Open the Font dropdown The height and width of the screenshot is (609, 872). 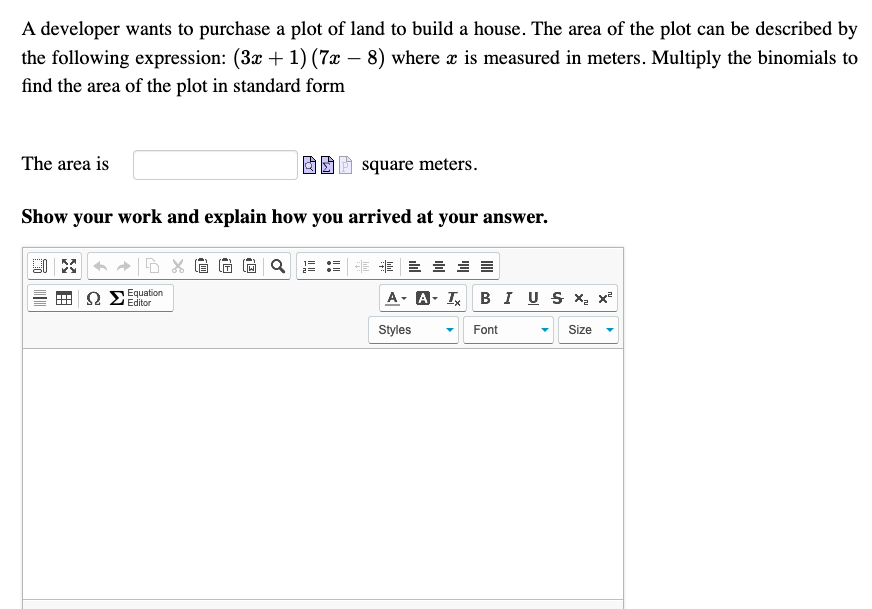[x=508, y=330]
